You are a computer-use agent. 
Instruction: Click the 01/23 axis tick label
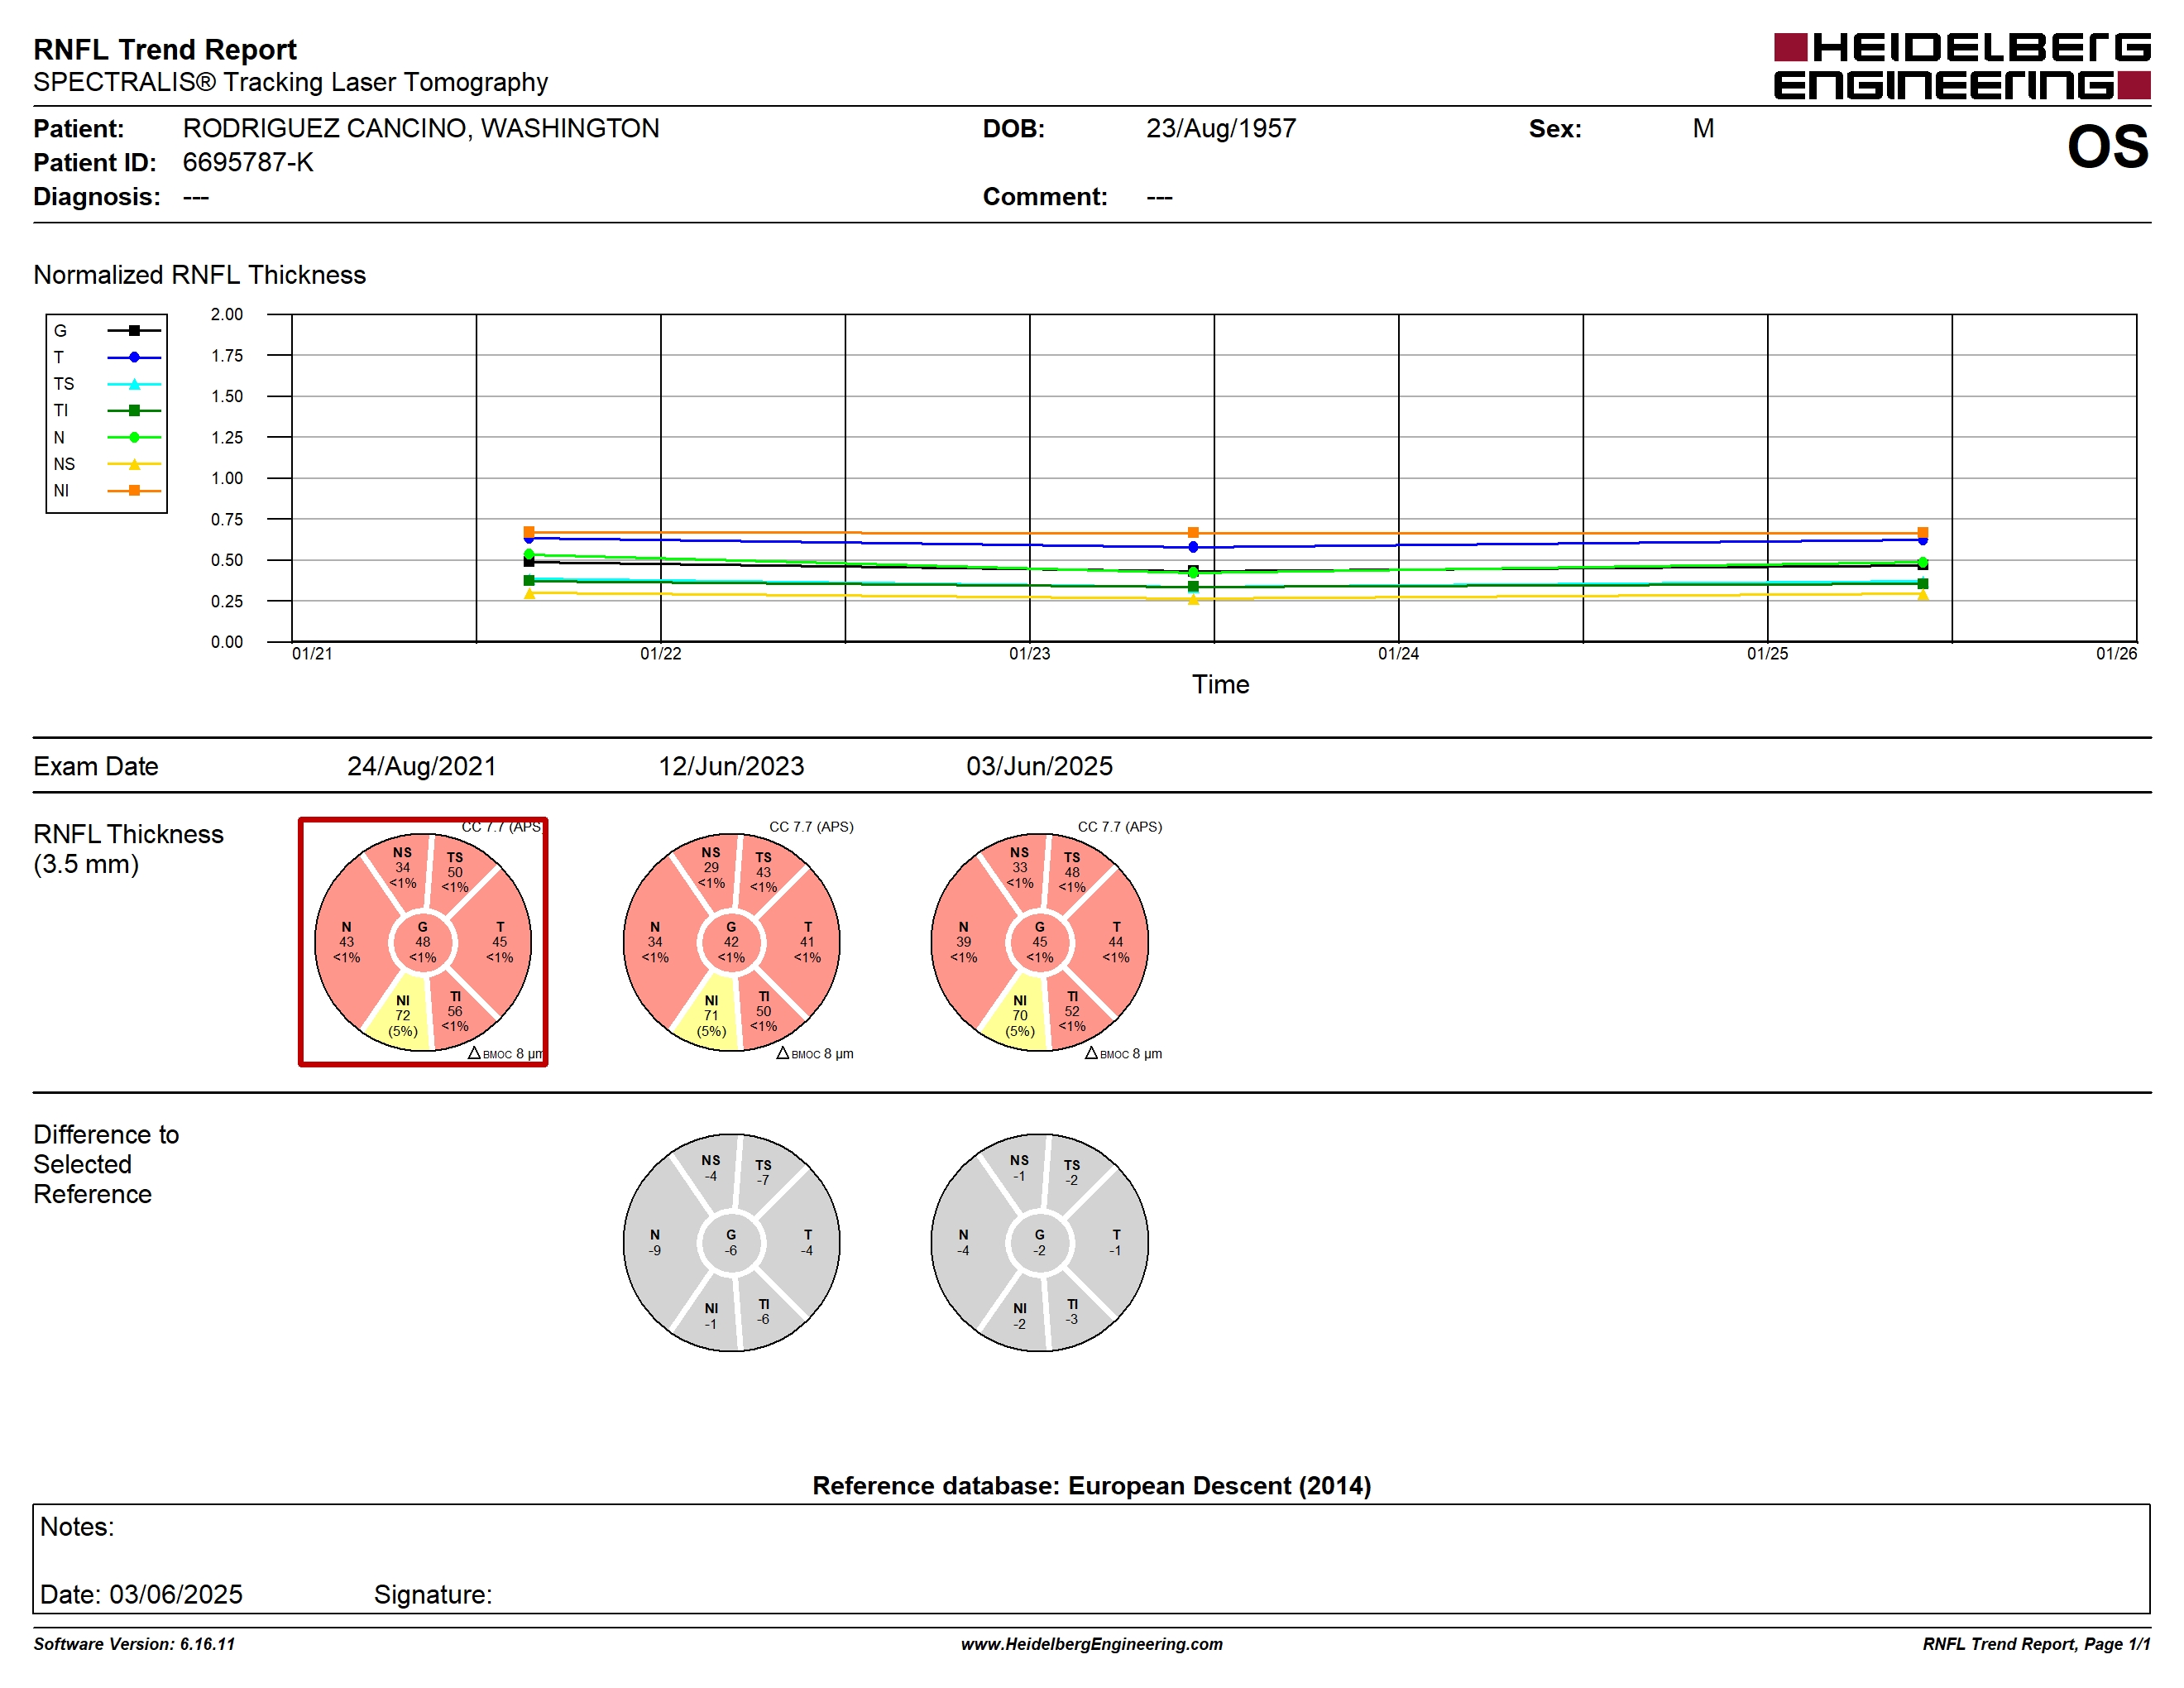pyautogui.click(x=1029, y=654)
